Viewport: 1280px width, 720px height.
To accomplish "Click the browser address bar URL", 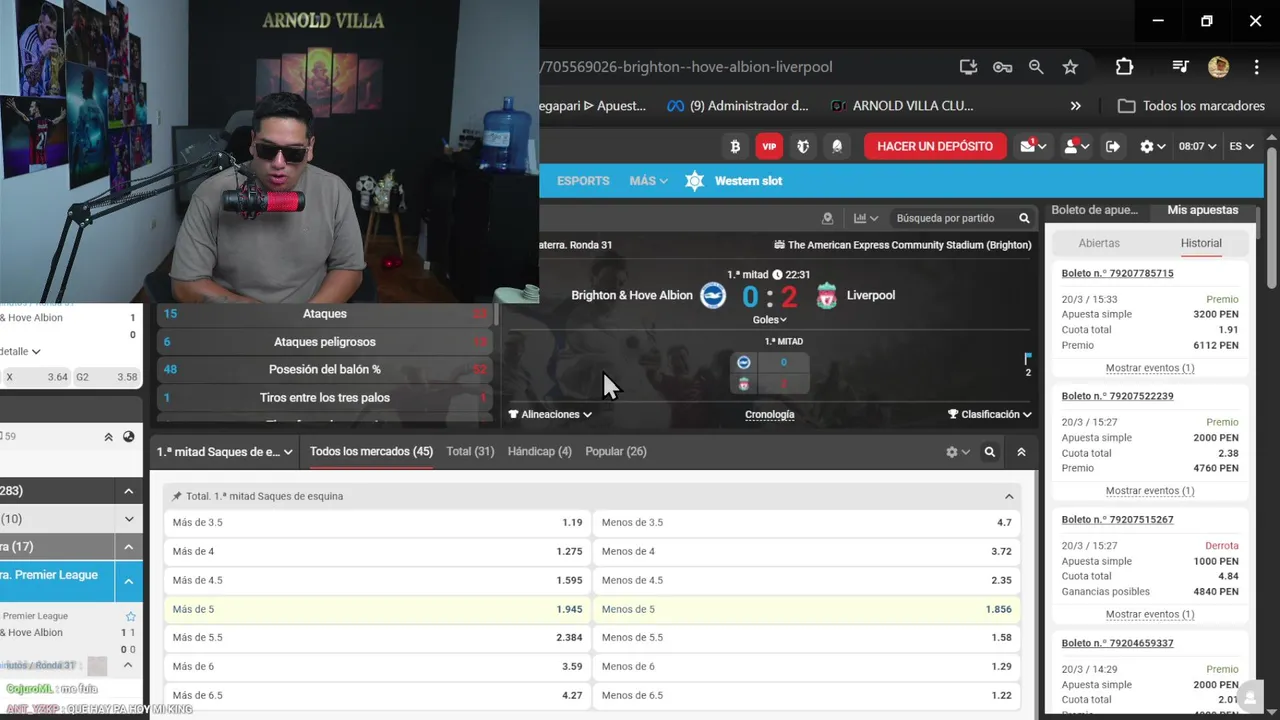I will coord(686,67).
